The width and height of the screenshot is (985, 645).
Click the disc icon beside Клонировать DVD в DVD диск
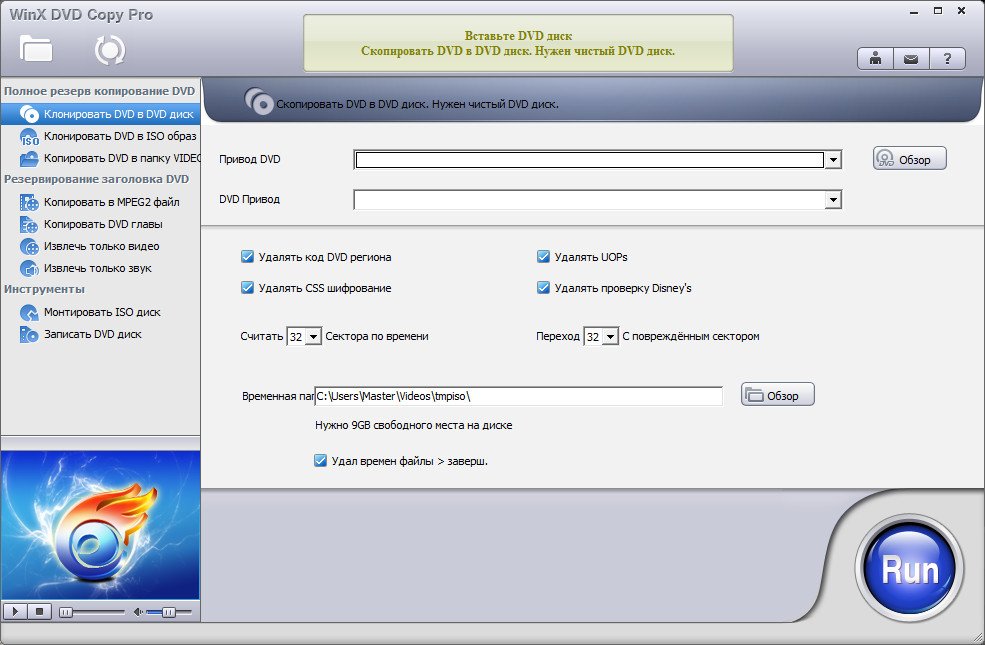point(29,114)
